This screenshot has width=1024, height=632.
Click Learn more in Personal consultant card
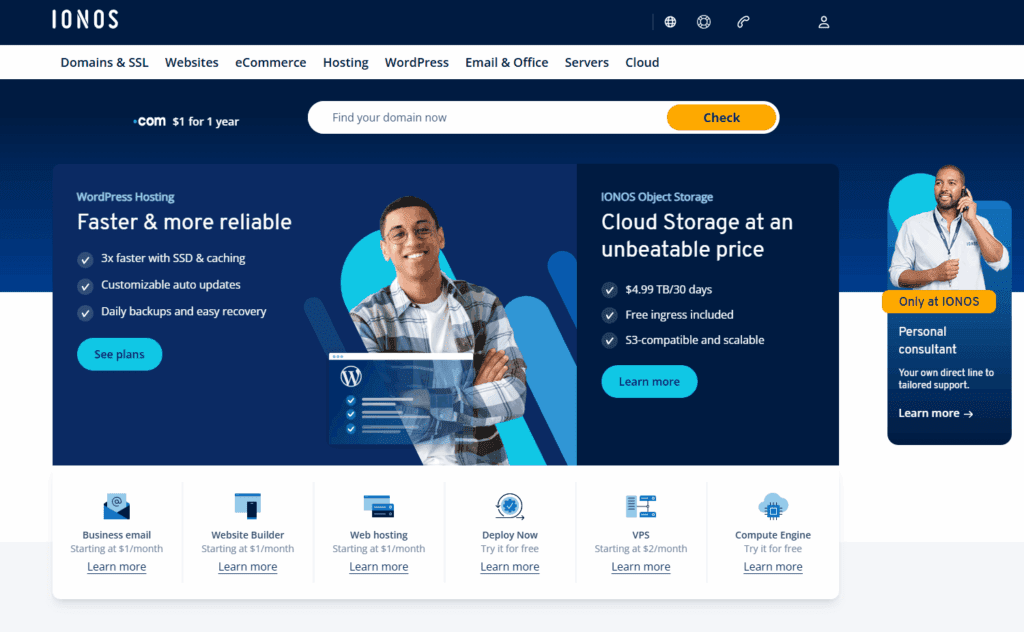[935, 413]
